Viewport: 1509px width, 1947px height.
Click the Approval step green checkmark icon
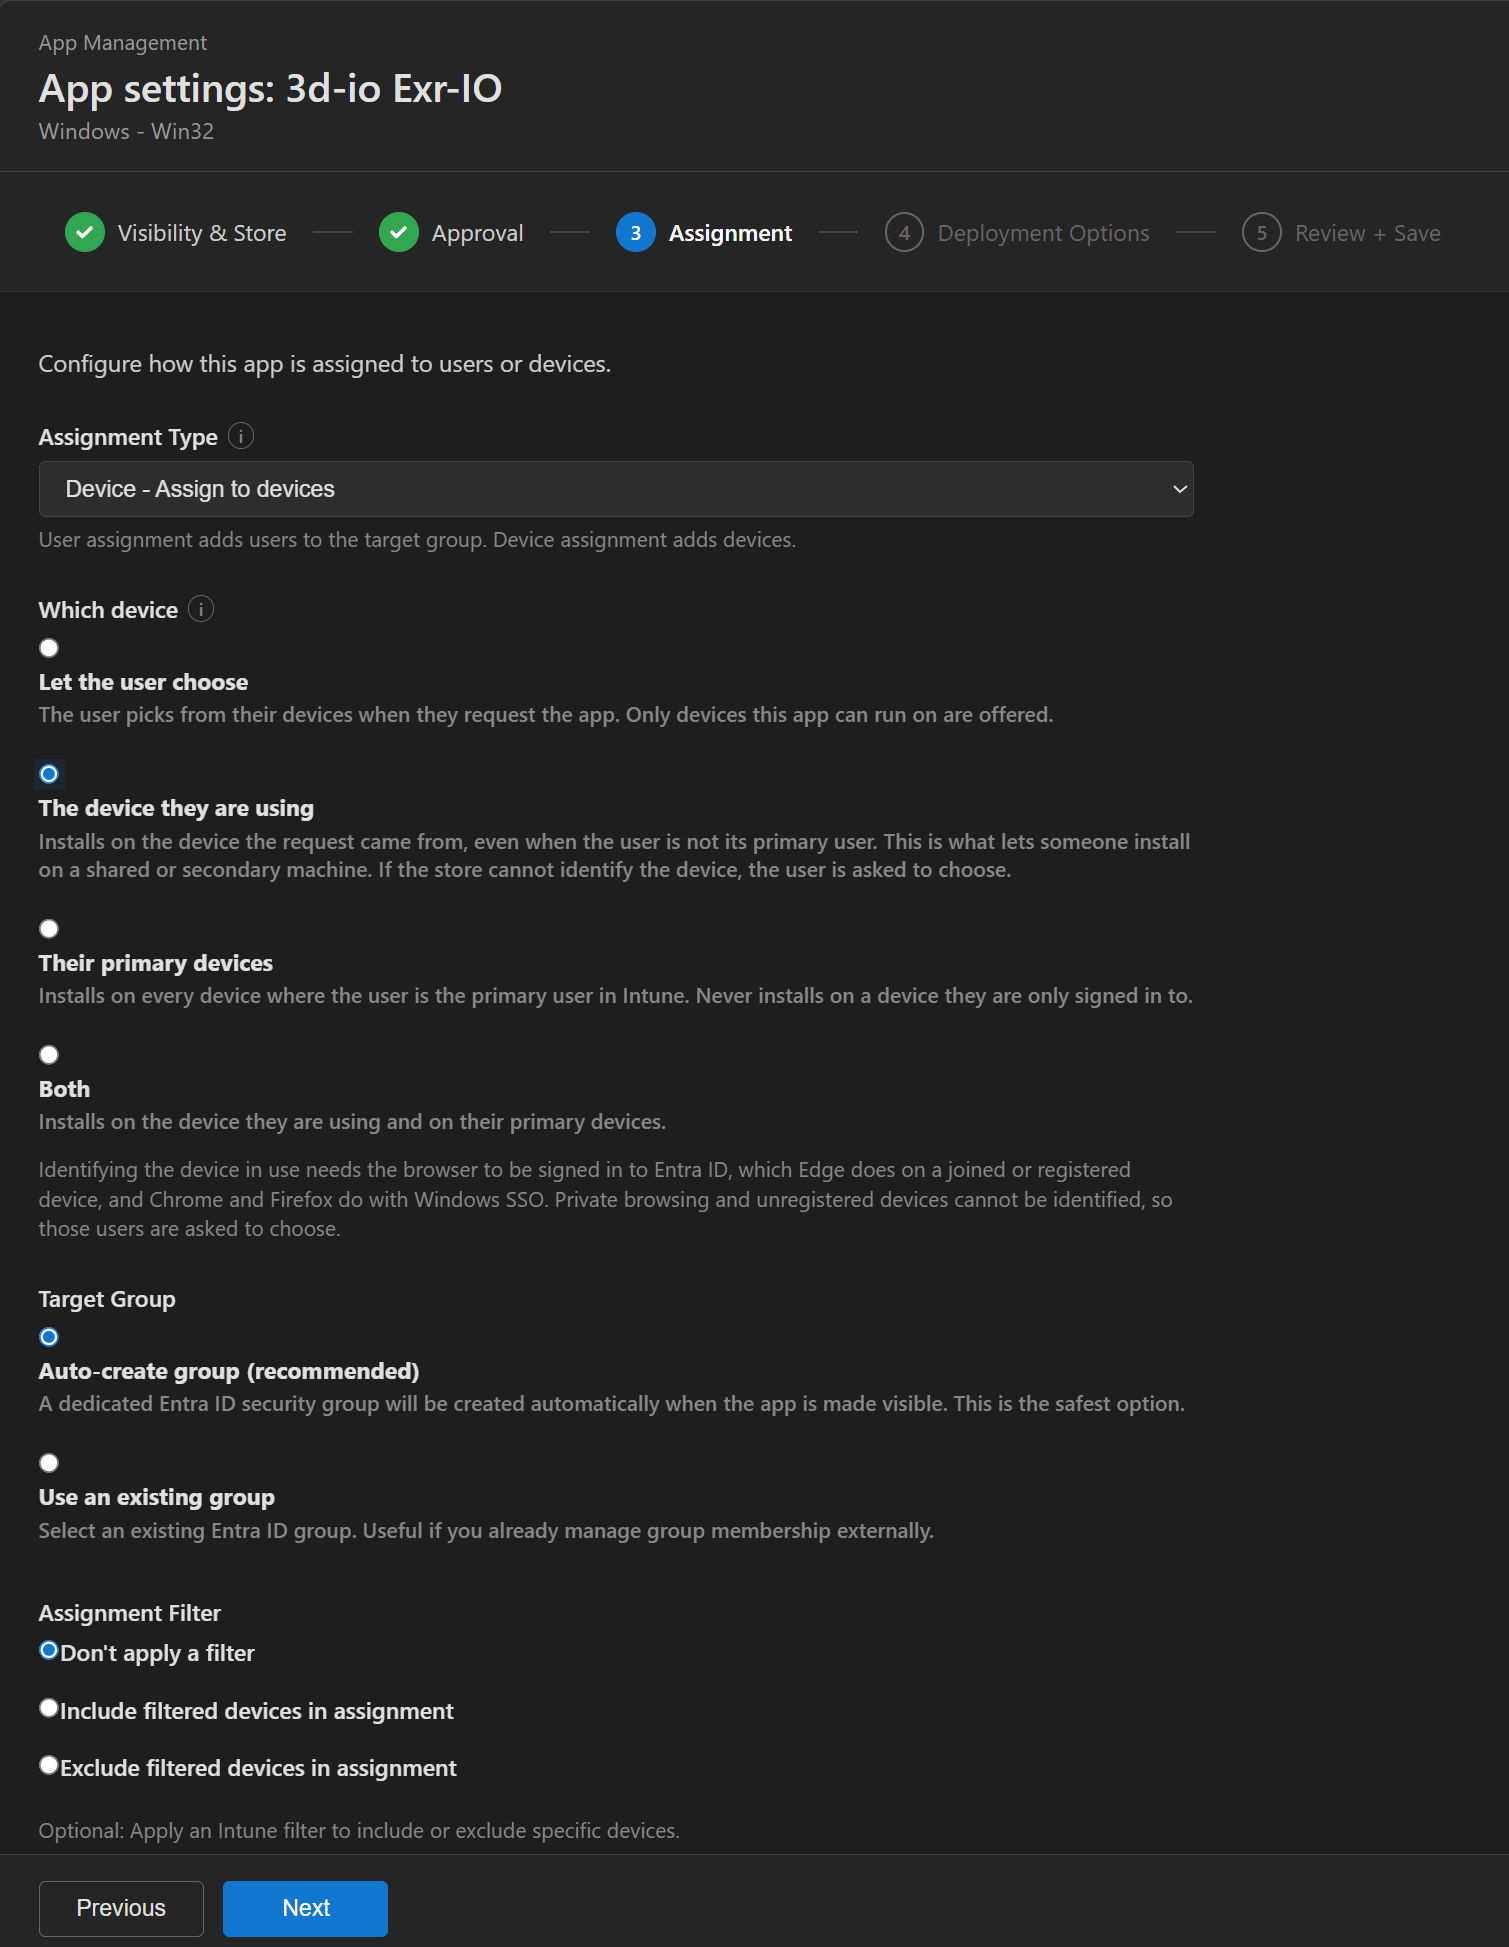tap(399, 233)
